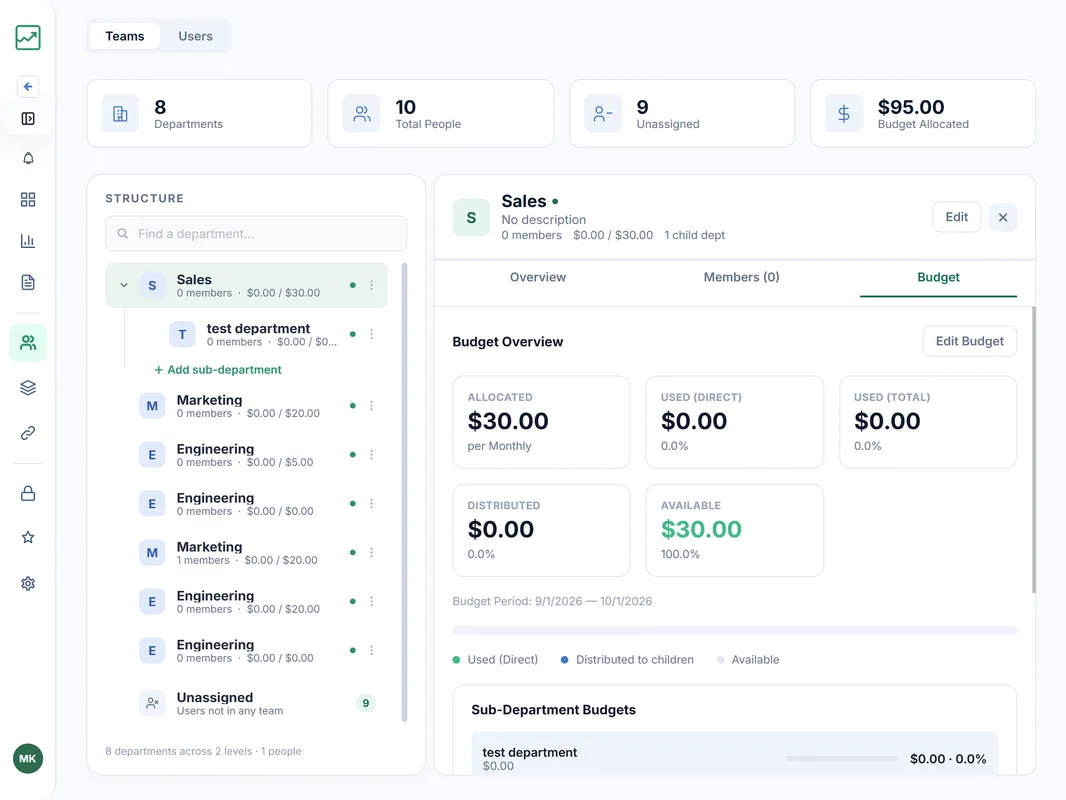1066x800 pixels.
Task: Open the dashboard grid icon
Action: coord(28,199)
